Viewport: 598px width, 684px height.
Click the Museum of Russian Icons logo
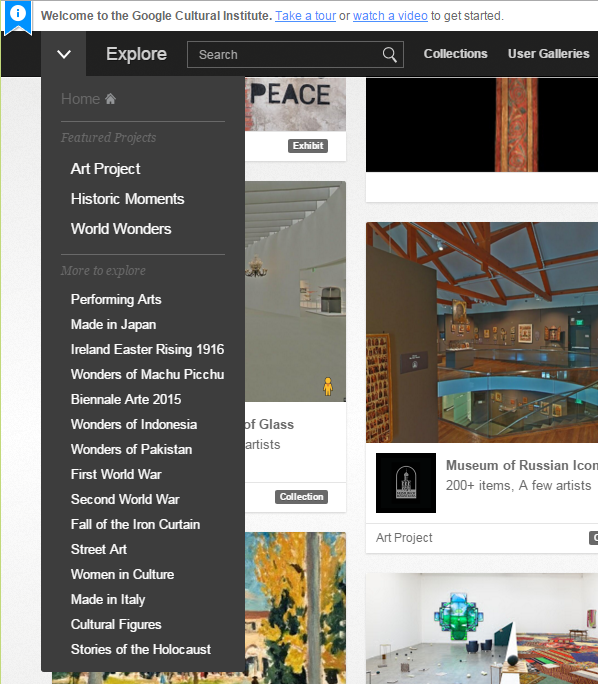click(406, 483)
